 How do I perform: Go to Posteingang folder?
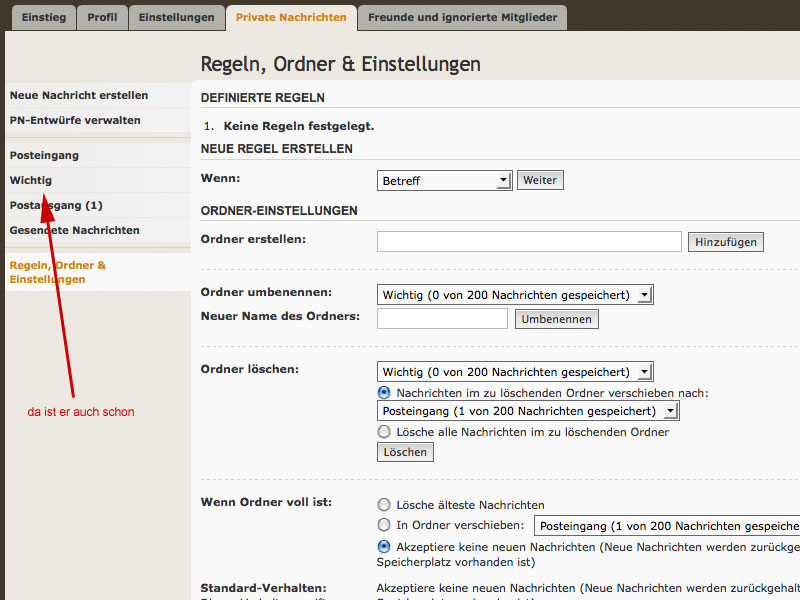pyautogui.click(x=44, y=156)
